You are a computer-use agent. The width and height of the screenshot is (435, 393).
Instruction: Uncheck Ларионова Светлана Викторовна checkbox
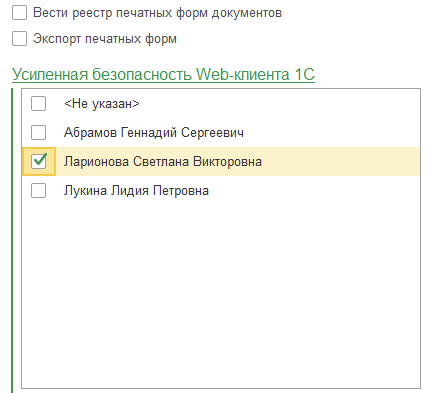point(39,162)
